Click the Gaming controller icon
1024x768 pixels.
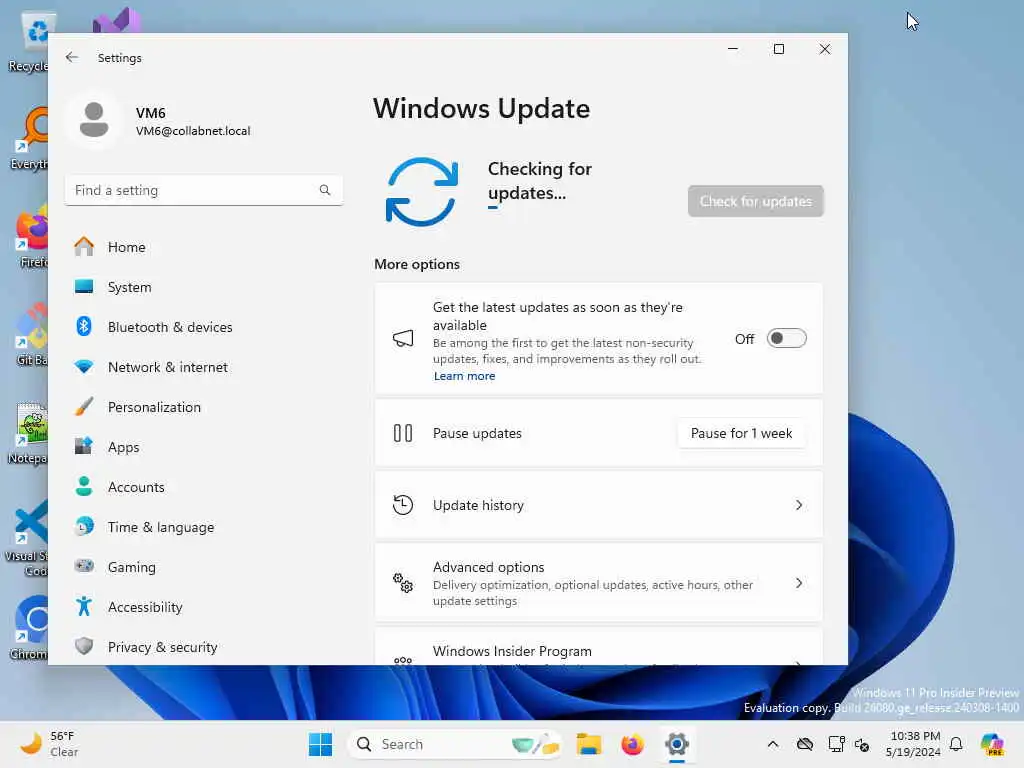(84, 566)
